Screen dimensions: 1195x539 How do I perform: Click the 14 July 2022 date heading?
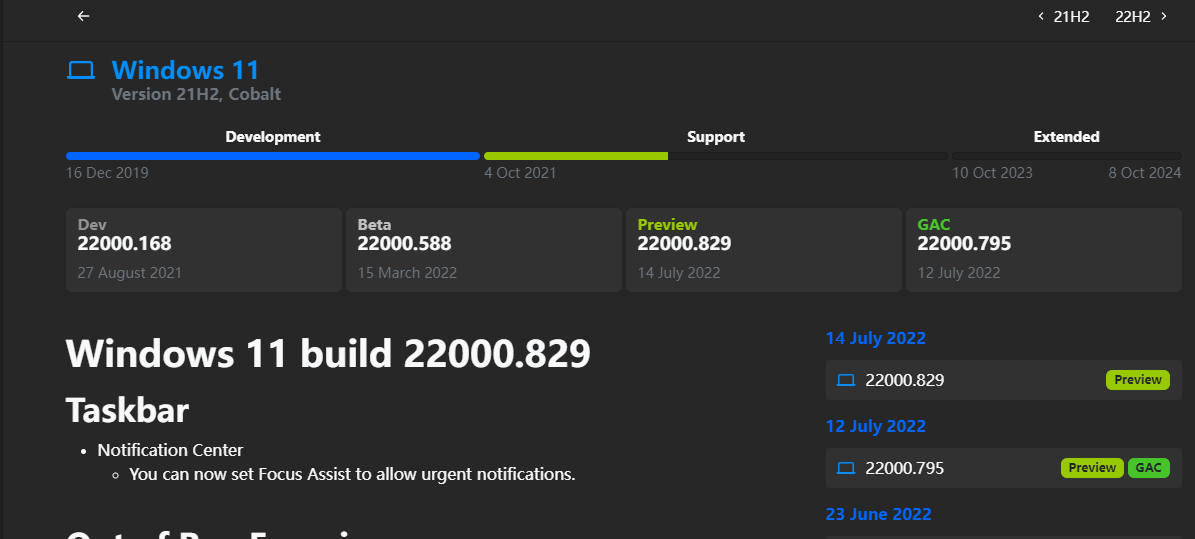pyautogui.click(x=876, y=338)
